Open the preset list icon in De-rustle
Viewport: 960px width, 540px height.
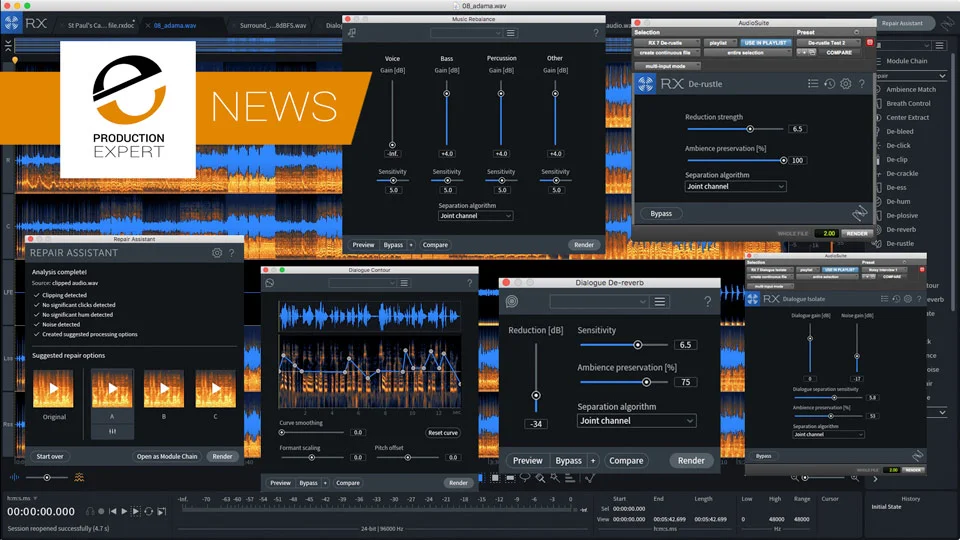pyautogui.click(x=813, y=84)
